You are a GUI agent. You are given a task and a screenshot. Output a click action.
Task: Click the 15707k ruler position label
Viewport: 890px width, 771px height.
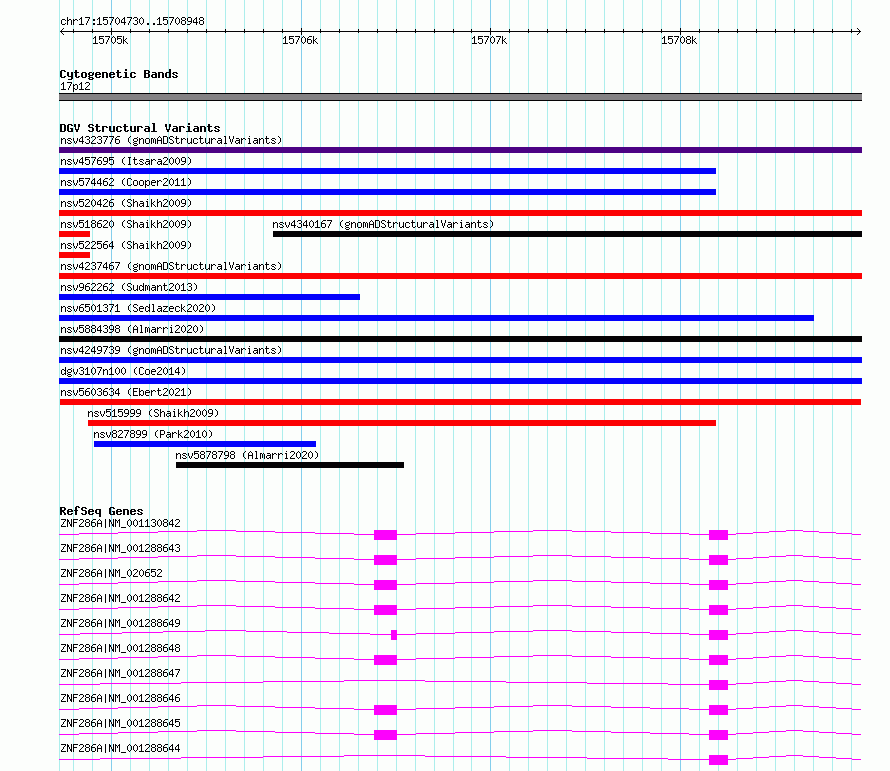(x=489, y=40)
